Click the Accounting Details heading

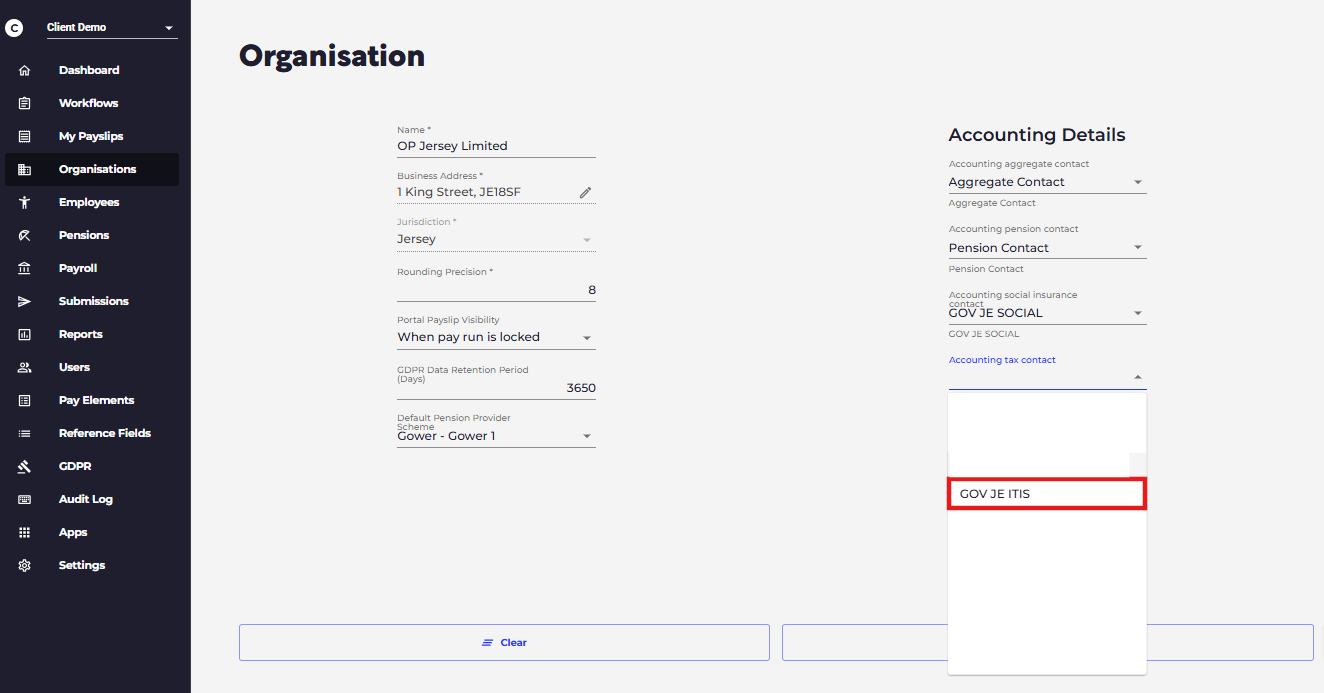point(1037,135)
